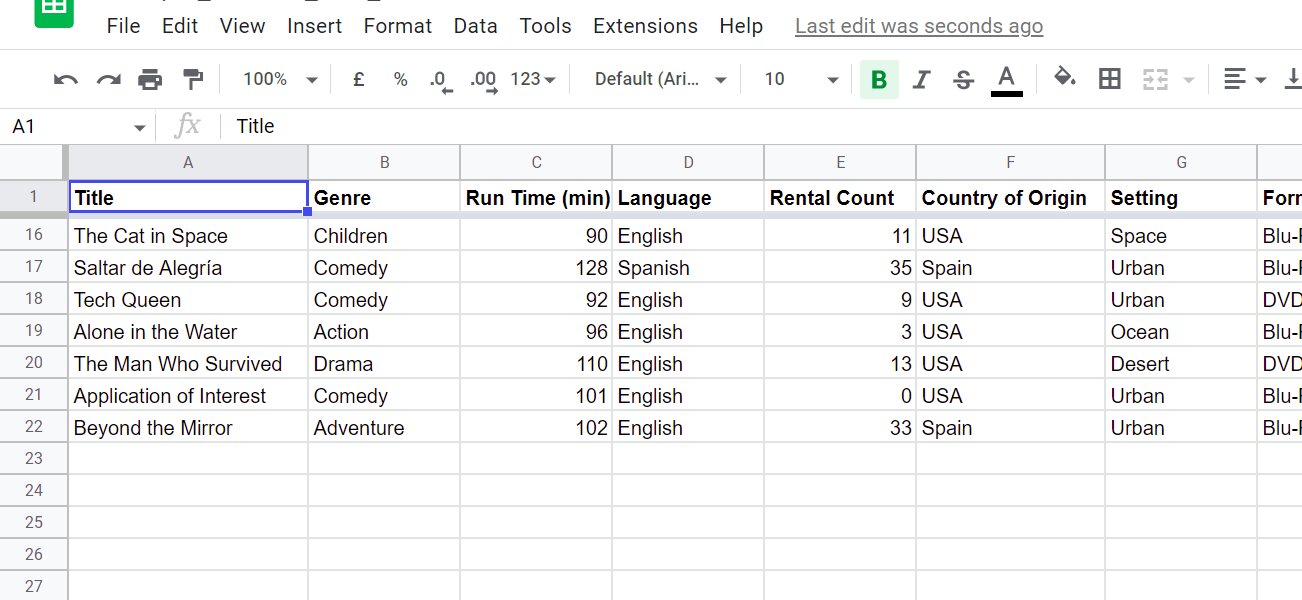Screen dimensions: 1302x600
Task: Open the Print icon
Action: [x=150, y=78]
